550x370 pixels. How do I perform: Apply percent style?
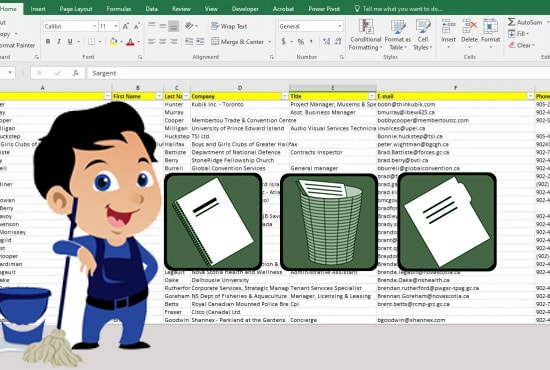pos(301,42)
